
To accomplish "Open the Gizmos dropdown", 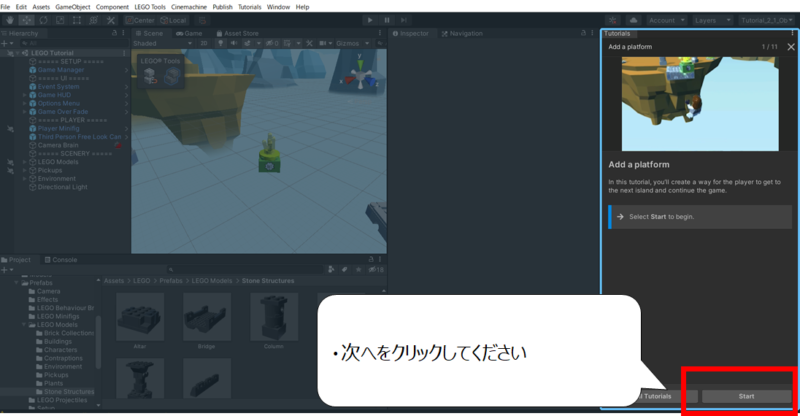I will pos(353,43).
